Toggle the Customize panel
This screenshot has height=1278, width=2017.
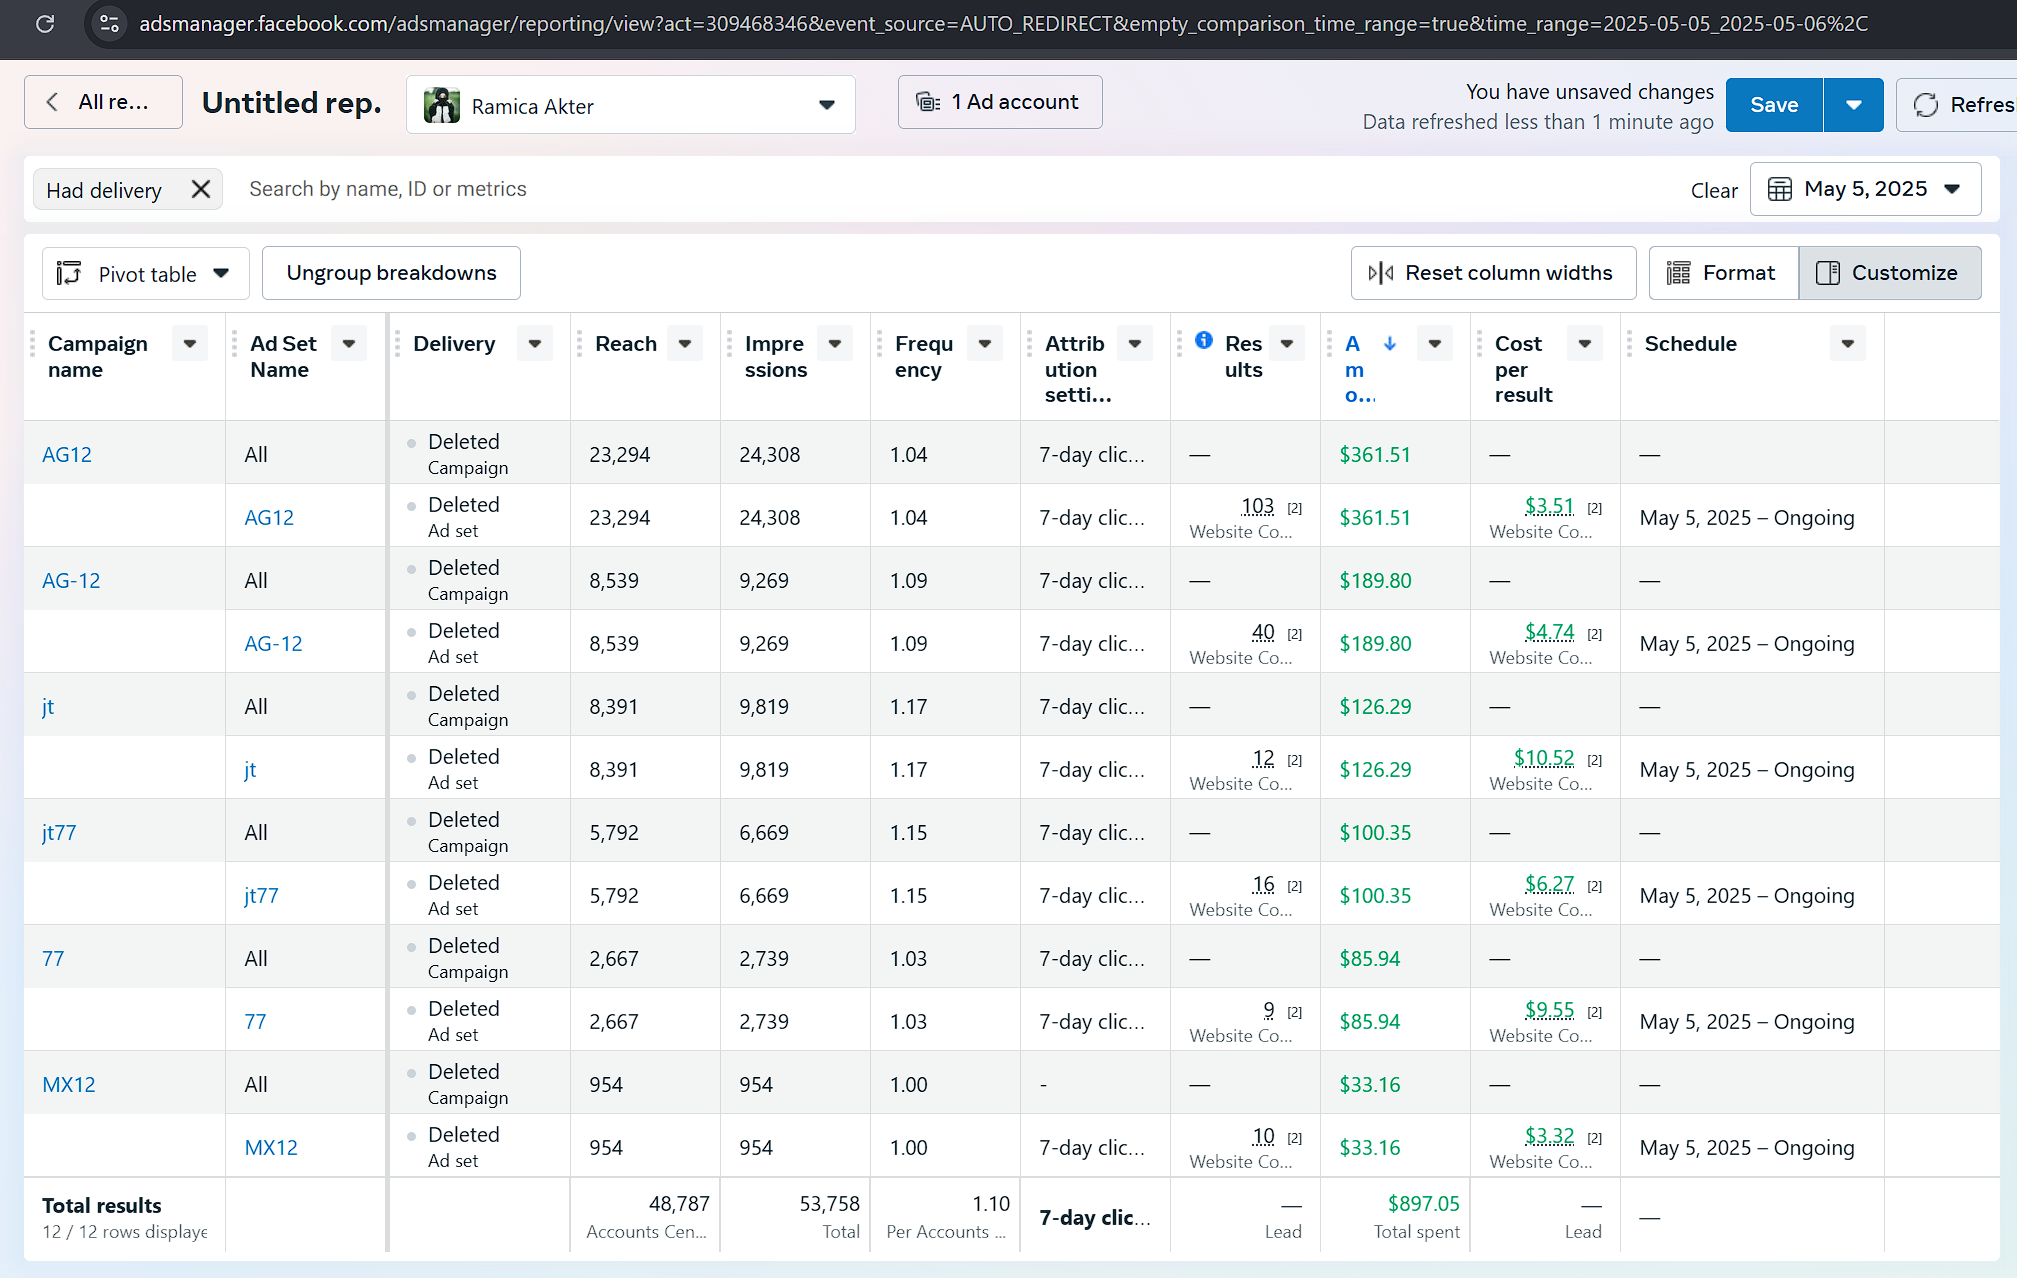pyautogui.click(x=1888, y=273)
